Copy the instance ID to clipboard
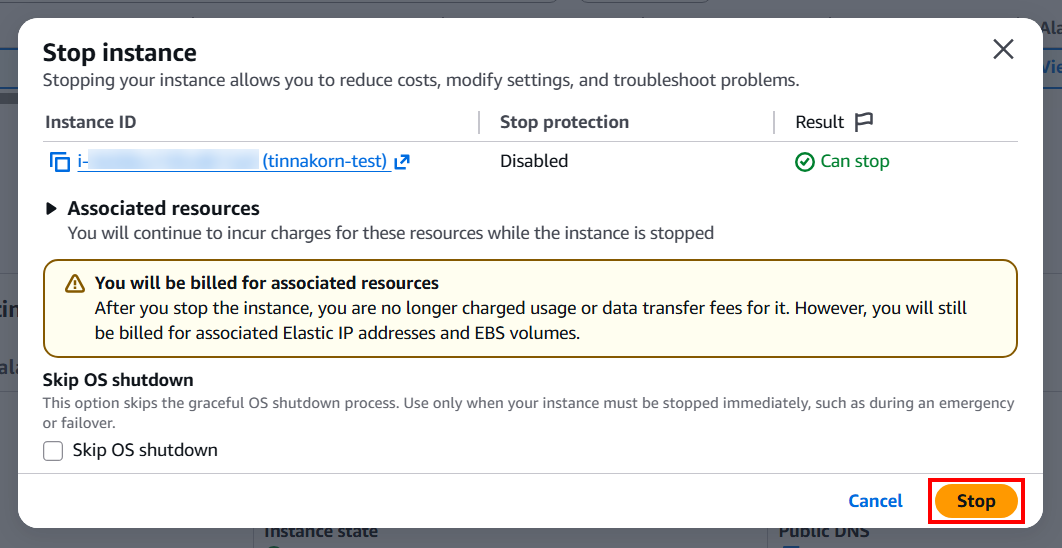This screenshot has height=548, width=1062. 59,162
